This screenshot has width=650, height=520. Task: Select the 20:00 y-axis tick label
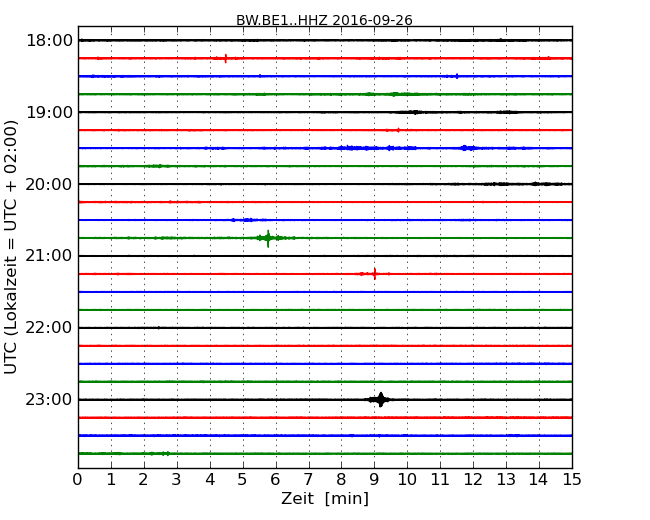pos(49,184)
